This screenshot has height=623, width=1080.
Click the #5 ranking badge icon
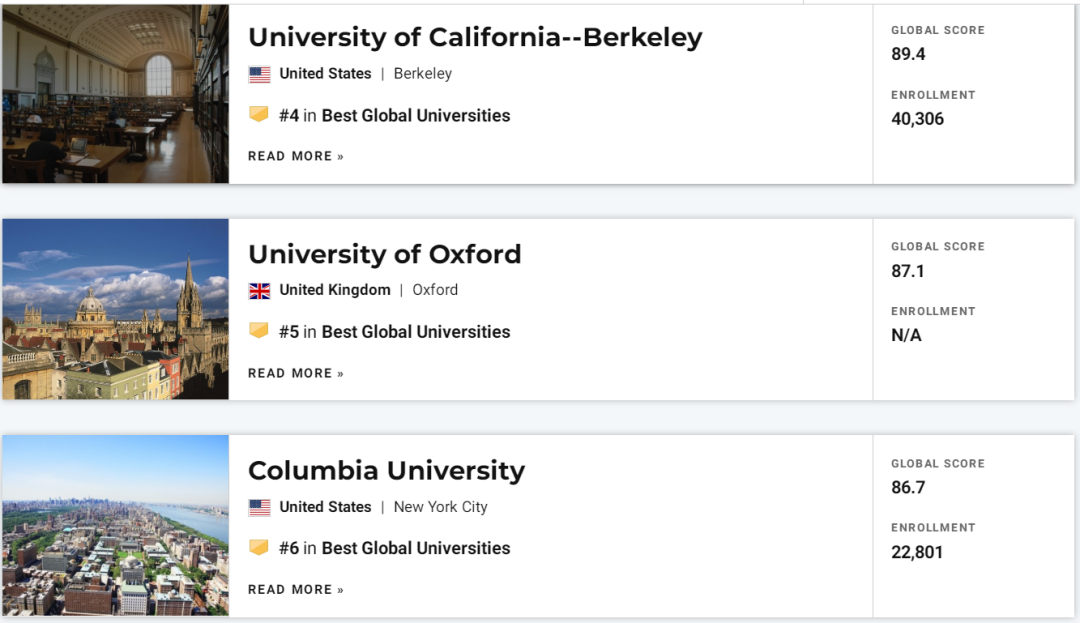[x=259, y=331]
